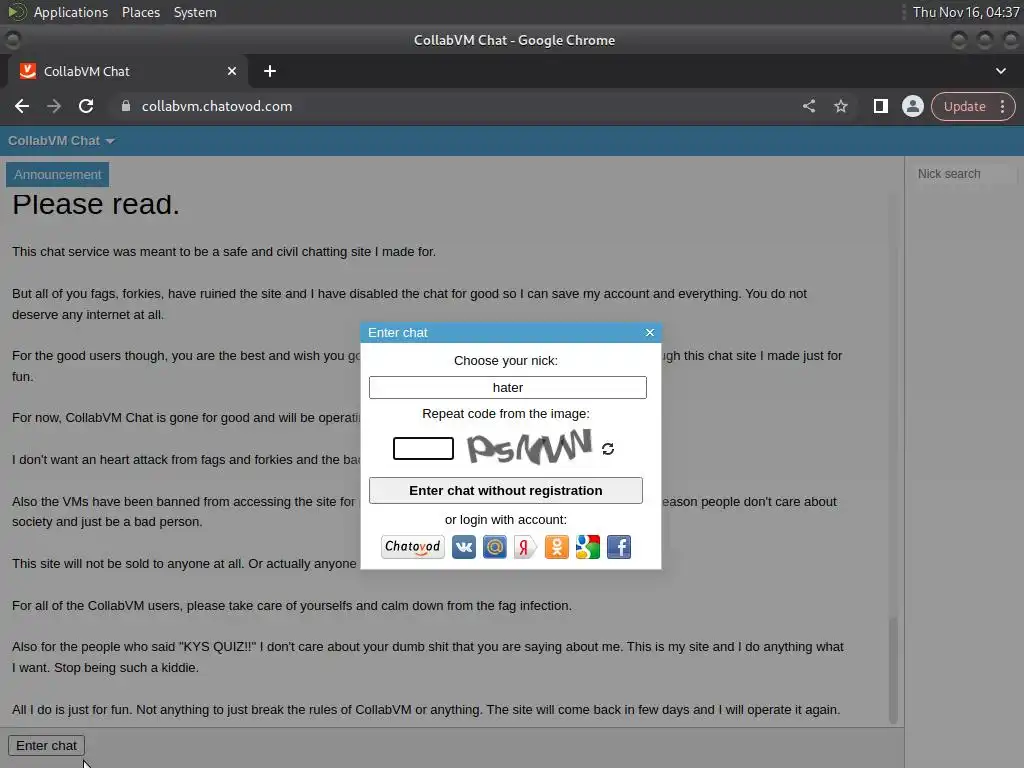Share this page icon
This screenshot has width=1024, height=768.
point(809,106)
